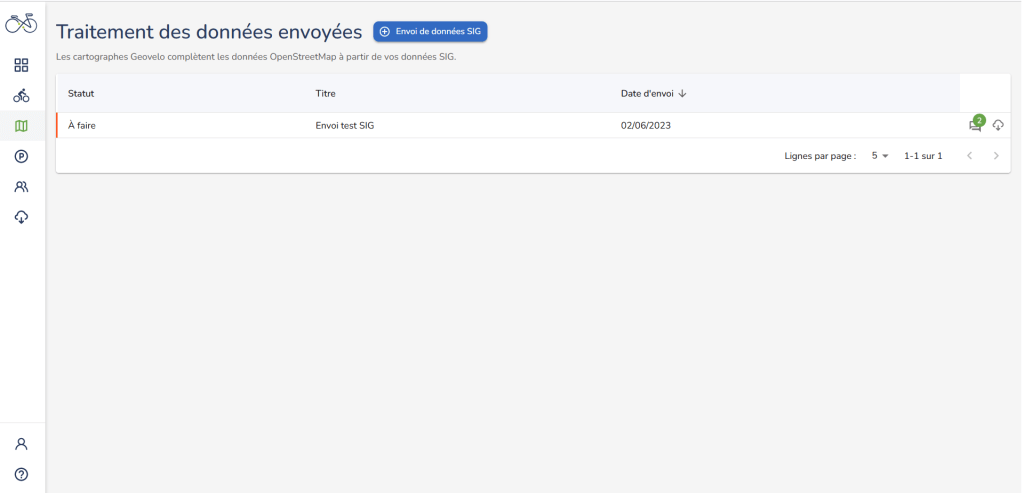
Task: Click the À faire status cell
Action: tap(82, 125)
